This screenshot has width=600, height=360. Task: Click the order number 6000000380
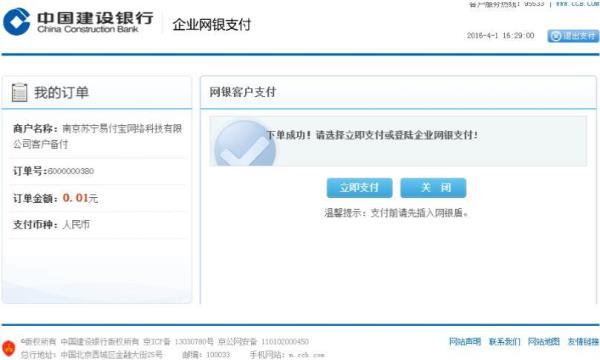(x=71, y=171)
